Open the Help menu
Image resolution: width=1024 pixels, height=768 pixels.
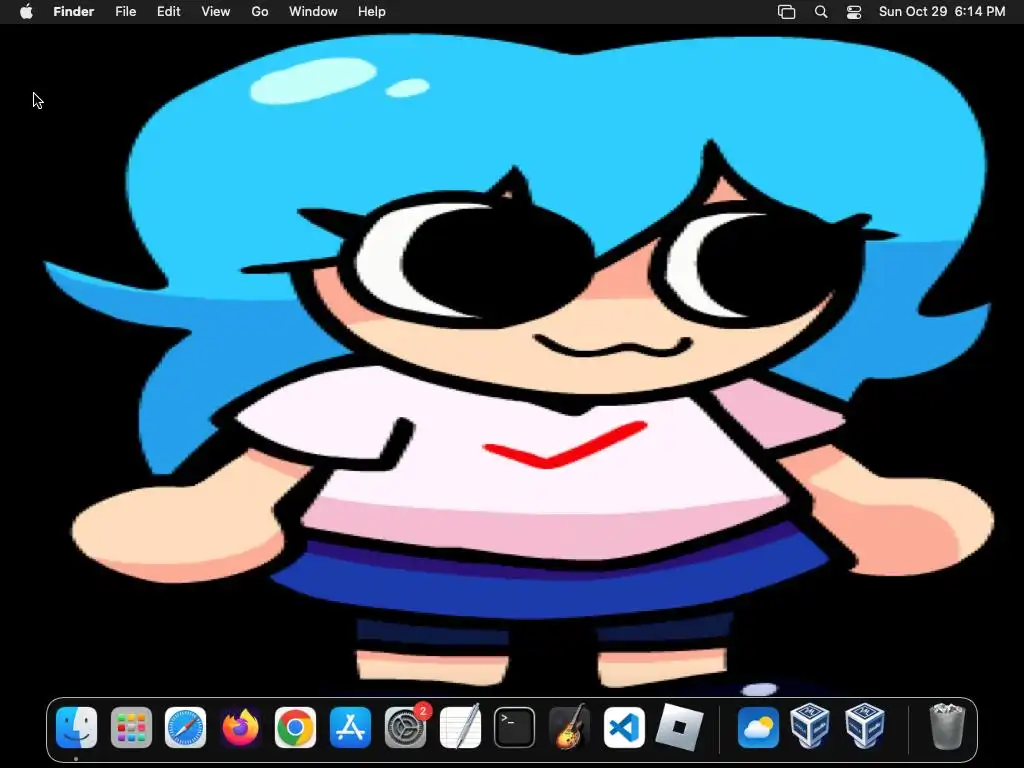(x=372, y=12)
